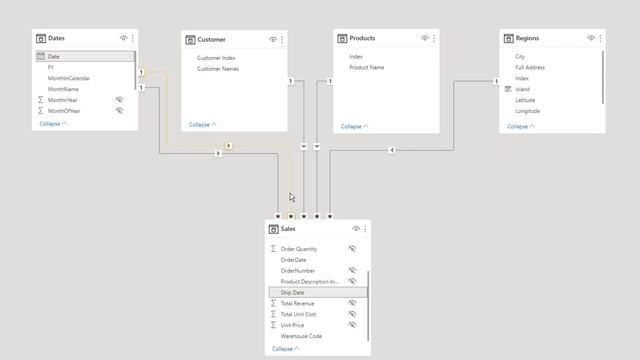Click the sigma icon beside MonthOfYear

[x=40, y=111]
